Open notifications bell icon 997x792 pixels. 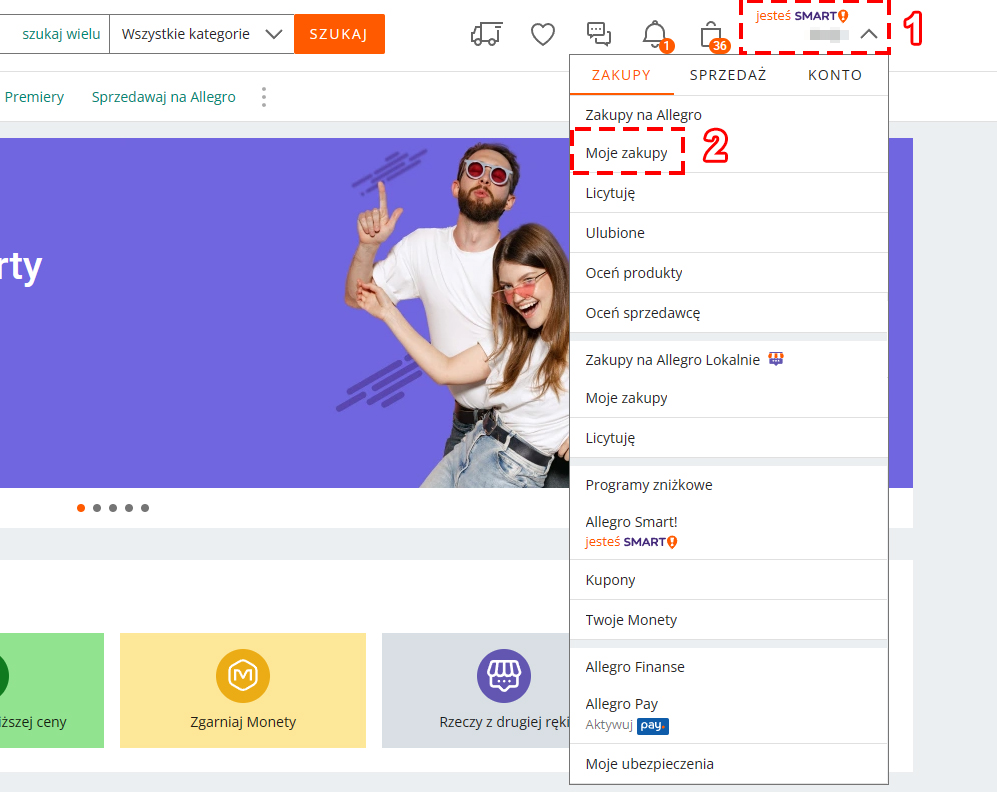(x=655, y=34)
